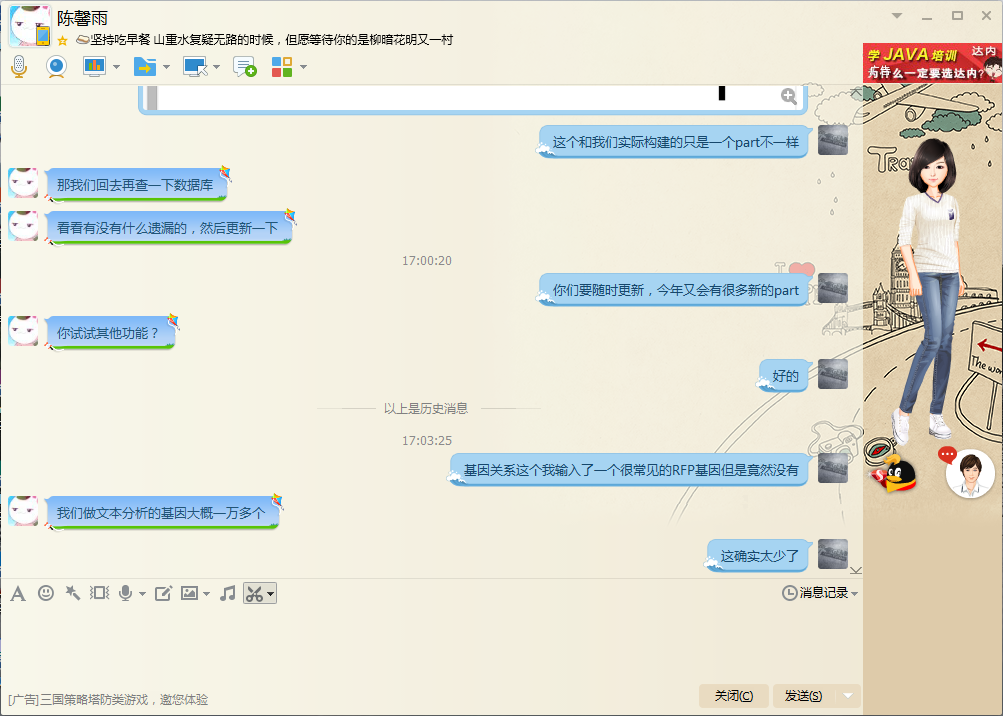Click the send file folder icon
The width and height of the screenshot is (1003, 716).
coord(144,67)
